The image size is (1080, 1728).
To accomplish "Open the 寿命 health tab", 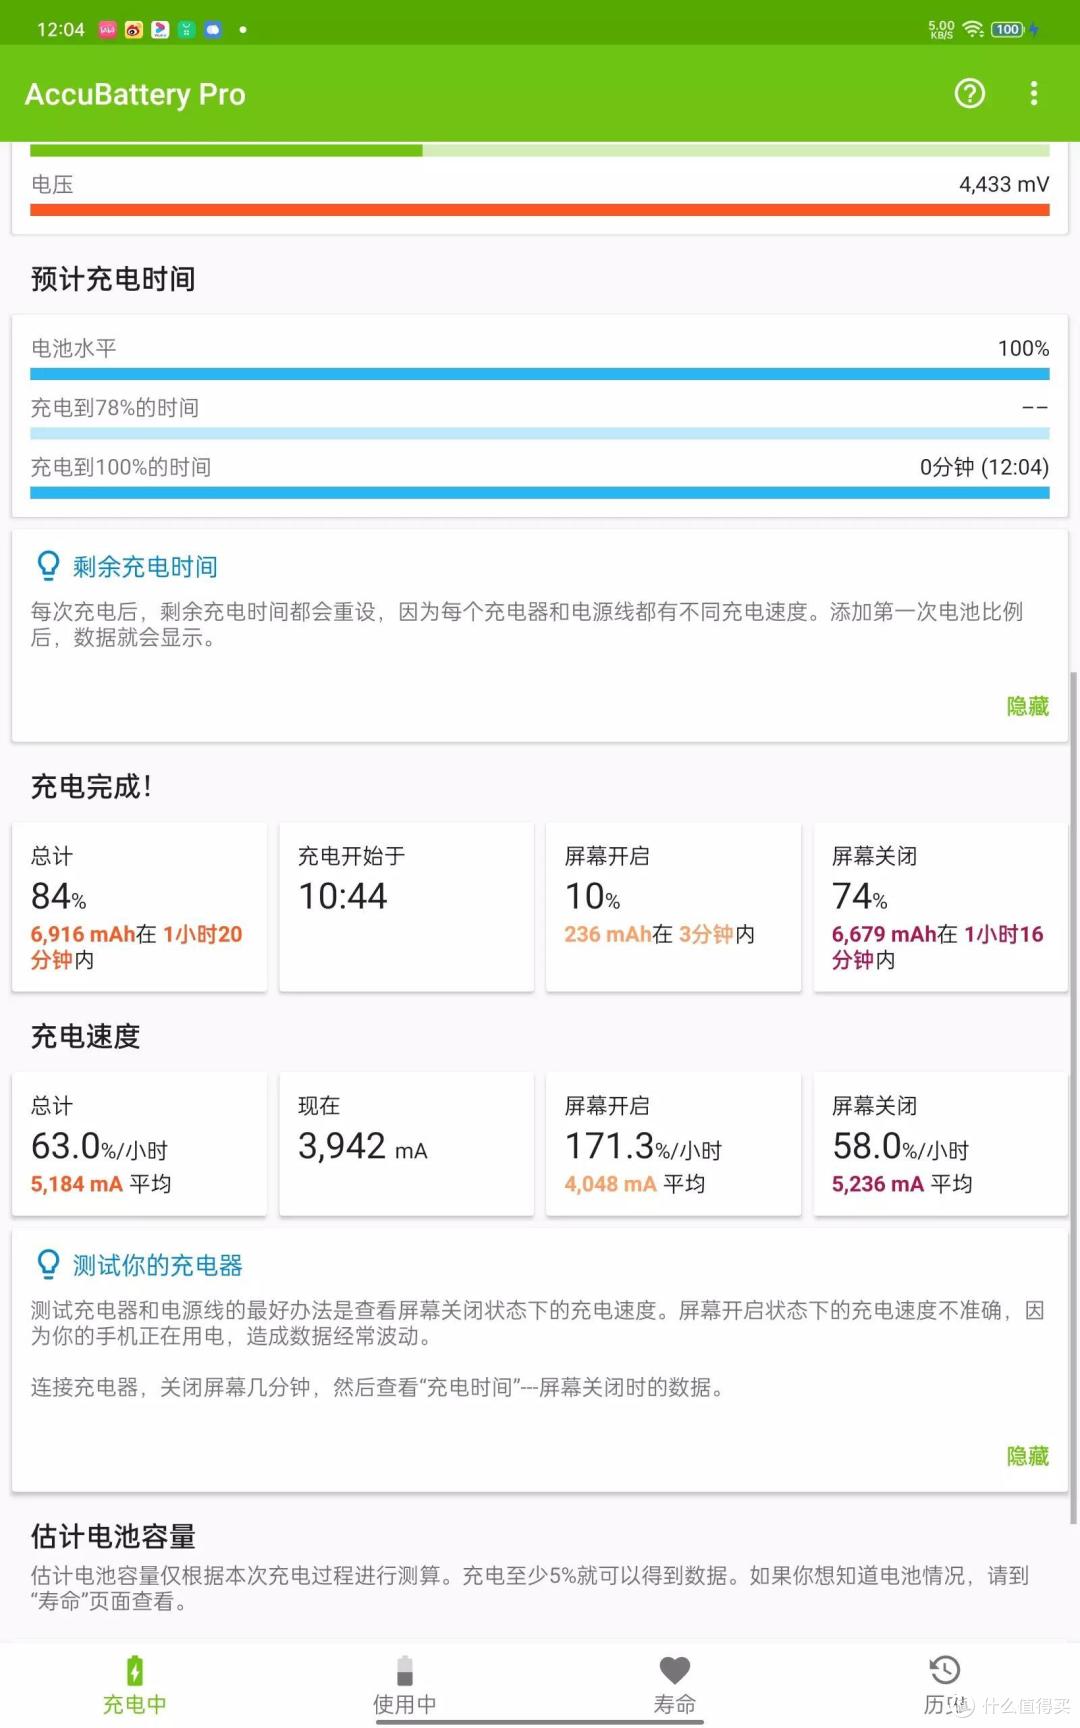I will 675,1686.
